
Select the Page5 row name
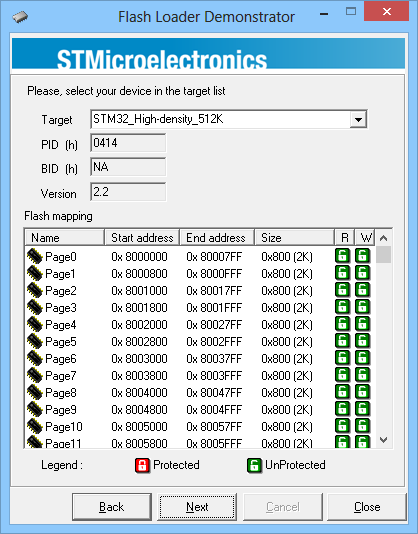coord(61,342)
